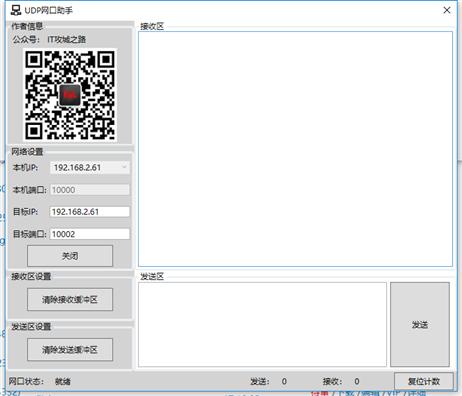This screenshot has width=462, height=396.
Task: Click the 目标端口 field showing 10002
Action: (x=90, y=234)
